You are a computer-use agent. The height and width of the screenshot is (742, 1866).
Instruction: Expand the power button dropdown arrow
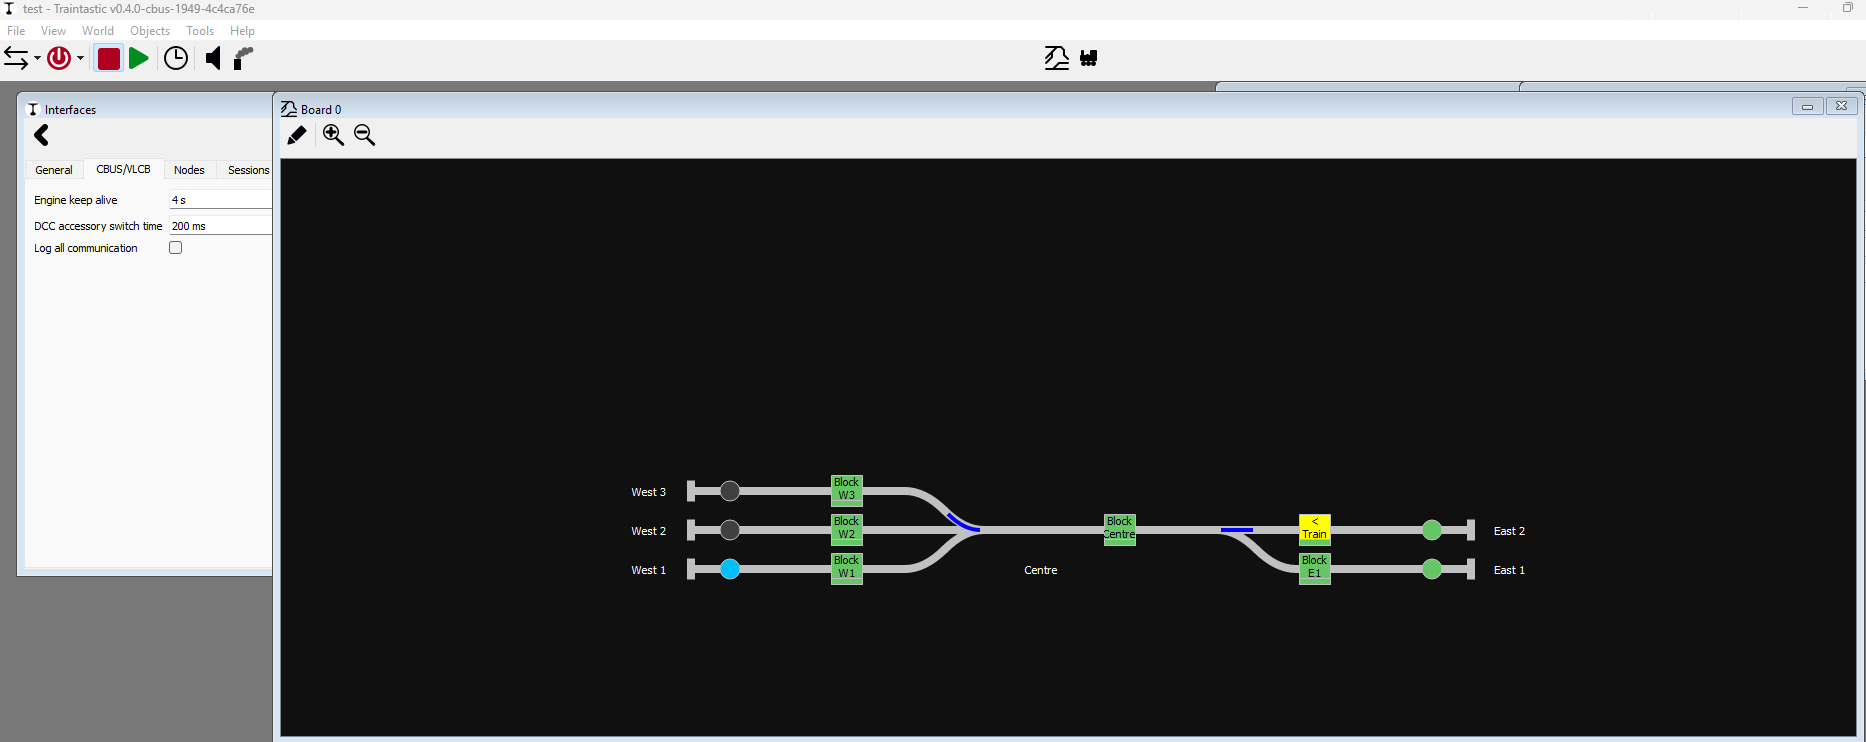coord(81,59)
